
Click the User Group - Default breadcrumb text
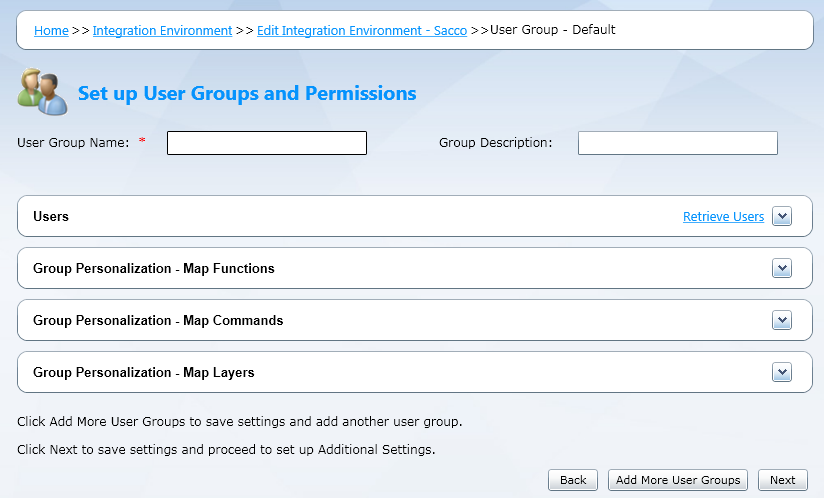pos(553,30)
